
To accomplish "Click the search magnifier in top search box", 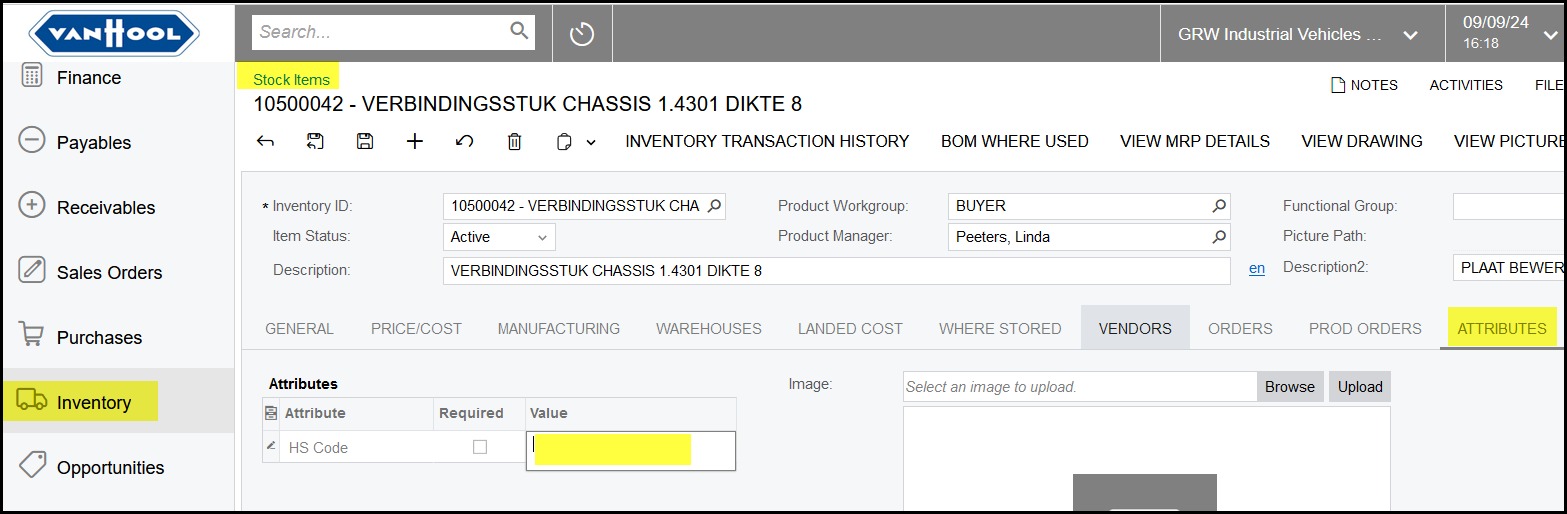I will coord(519,31).
